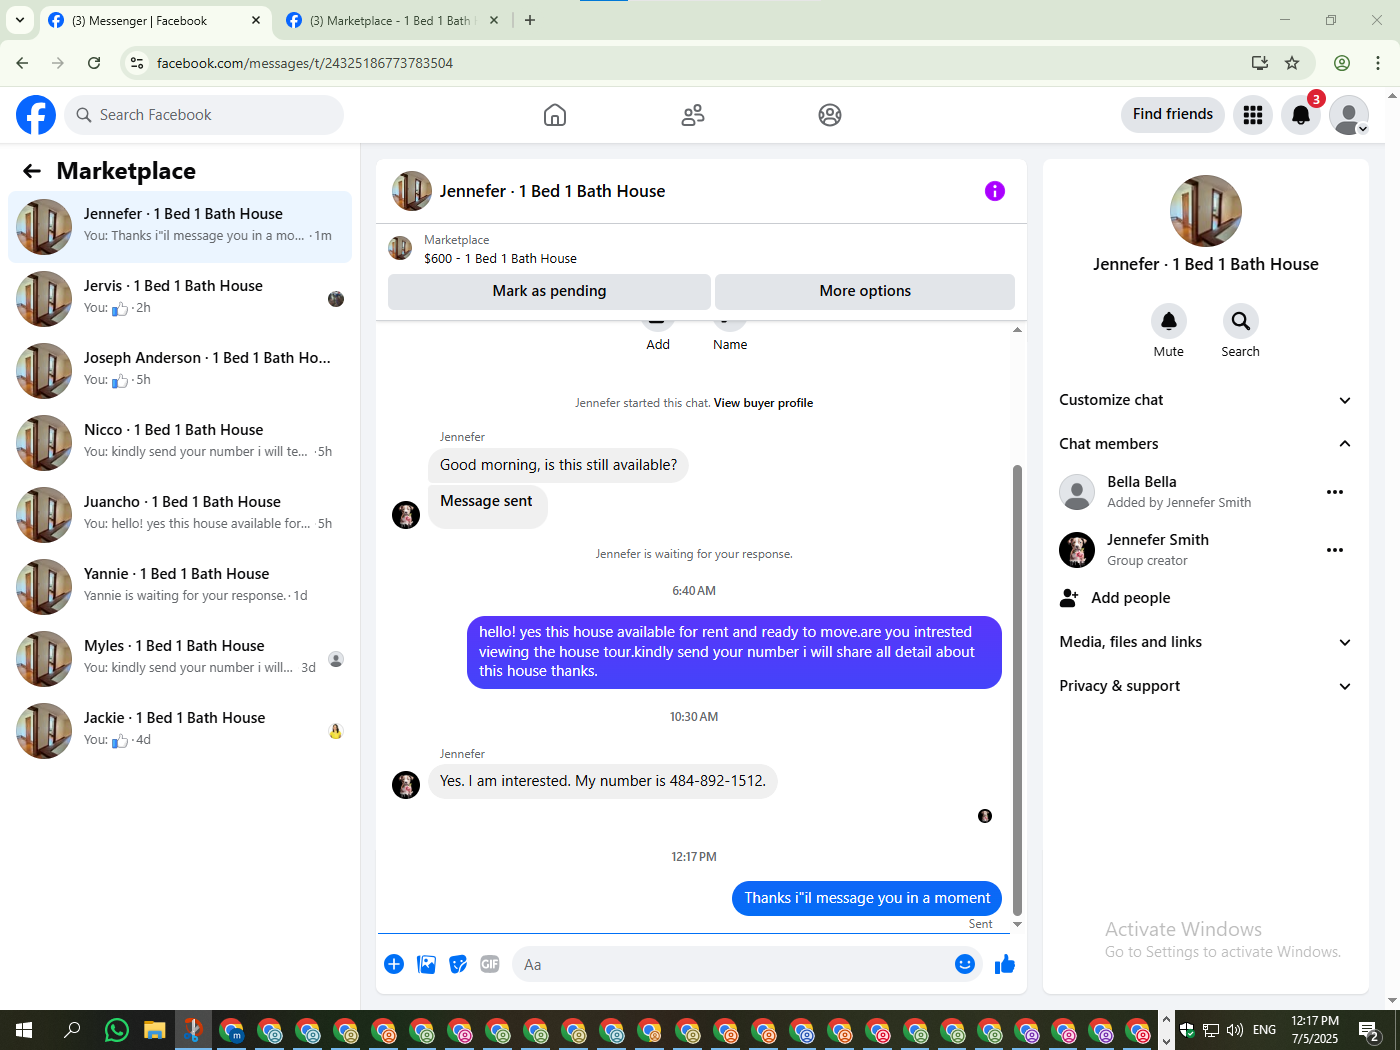Open ENG language indicator in tray
This screenshot has width=1400, height=1050.
click(x=1264, y=1029)
